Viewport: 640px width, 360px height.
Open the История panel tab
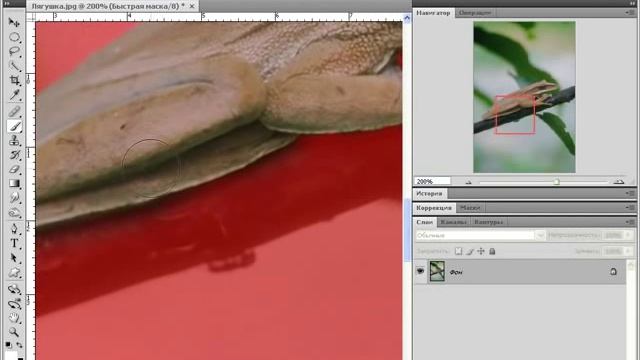(429, 193)
